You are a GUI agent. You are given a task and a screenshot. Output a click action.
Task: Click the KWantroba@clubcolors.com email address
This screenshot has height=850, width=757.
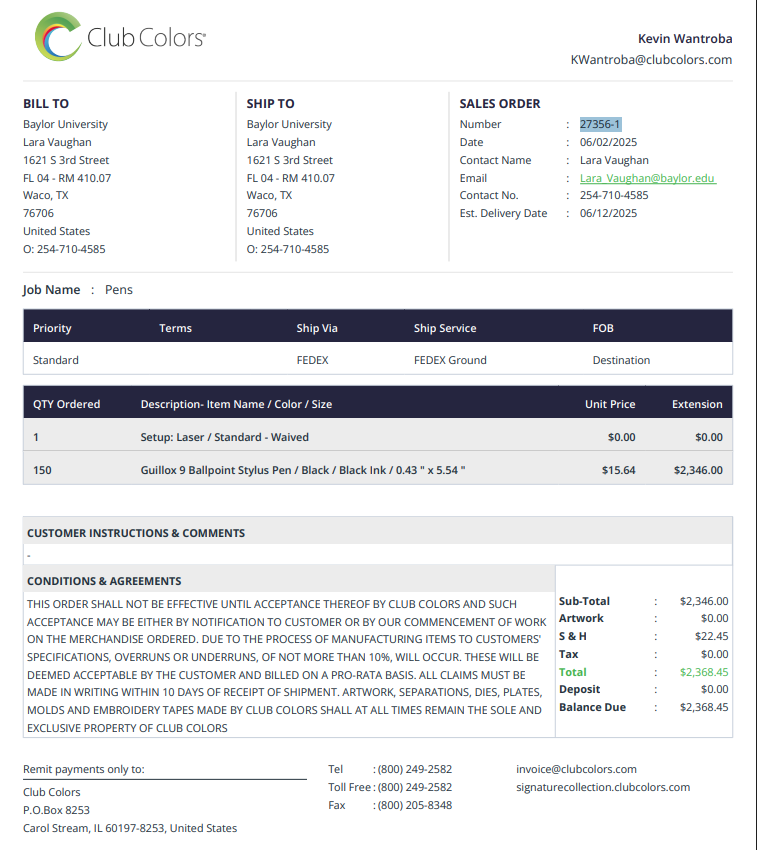(x=651, y=60)
